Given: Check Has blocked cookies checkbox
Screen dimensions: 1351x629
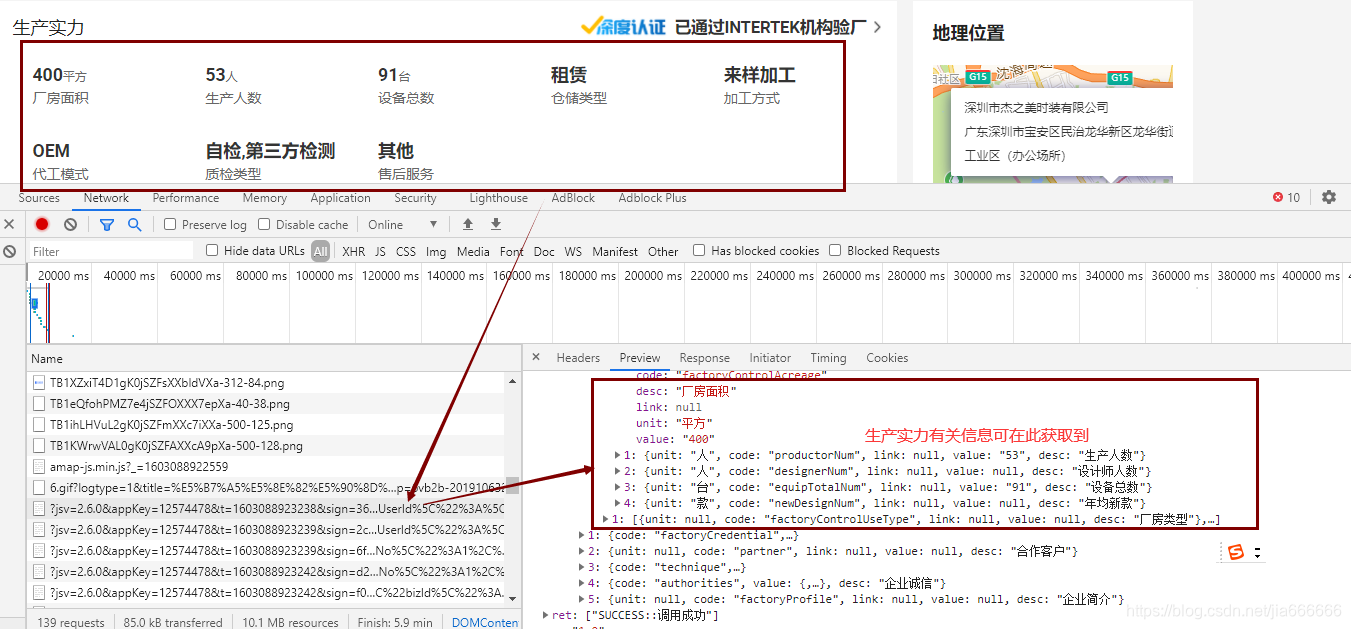Looking at the screenshot, I should tap(699, 251).
